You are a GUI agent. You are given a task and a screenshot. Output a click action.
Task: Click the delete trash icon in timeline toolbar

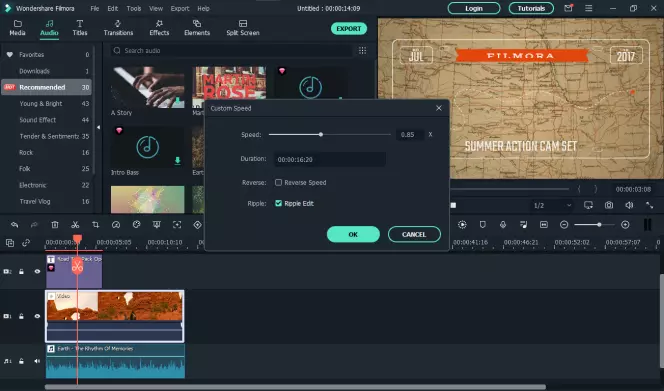[55, 225]
